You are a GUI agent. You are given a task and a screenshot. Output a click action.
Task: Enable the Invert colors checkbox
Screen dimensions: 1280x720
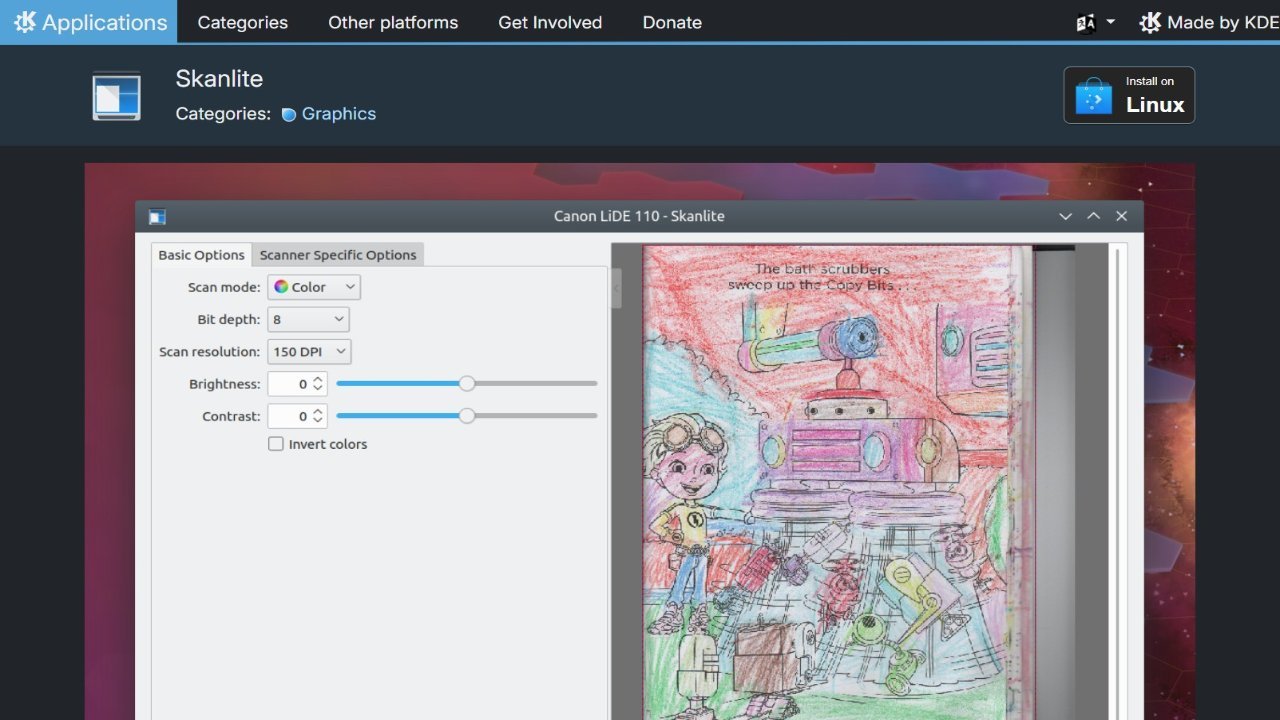pos(276,444)
